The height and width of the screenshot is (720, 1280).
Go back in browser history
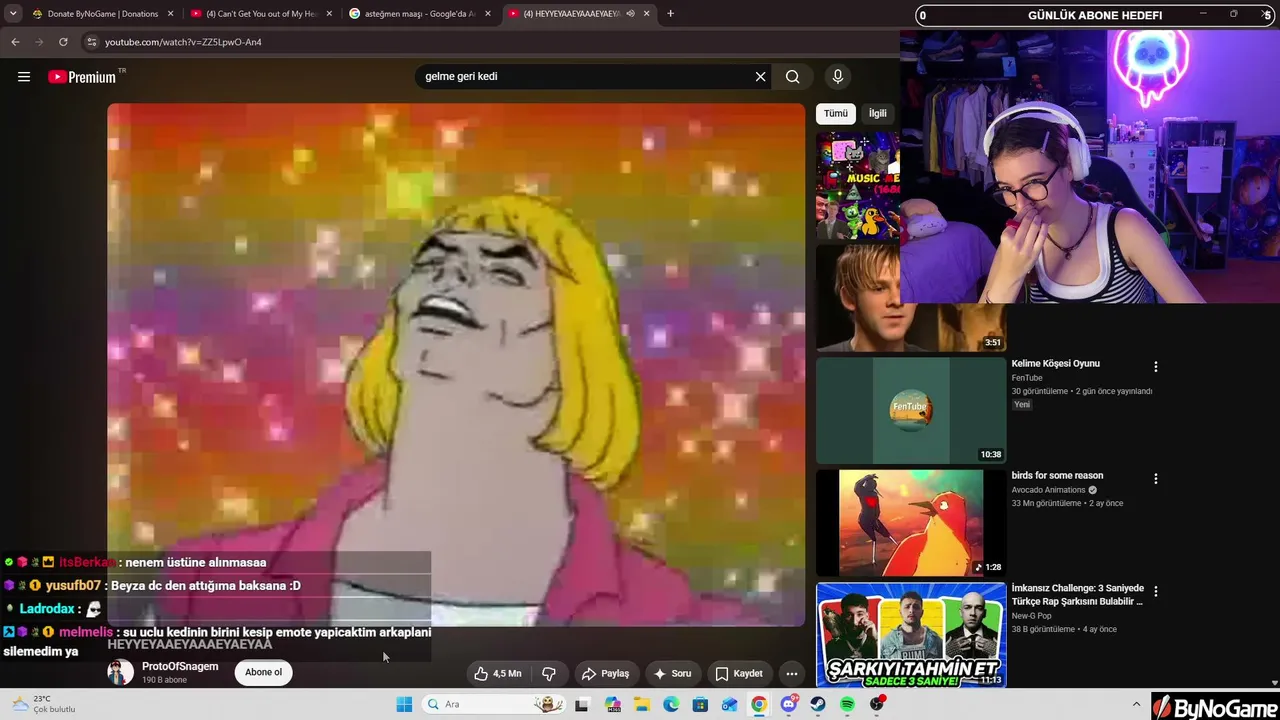(x=15, y=42)
